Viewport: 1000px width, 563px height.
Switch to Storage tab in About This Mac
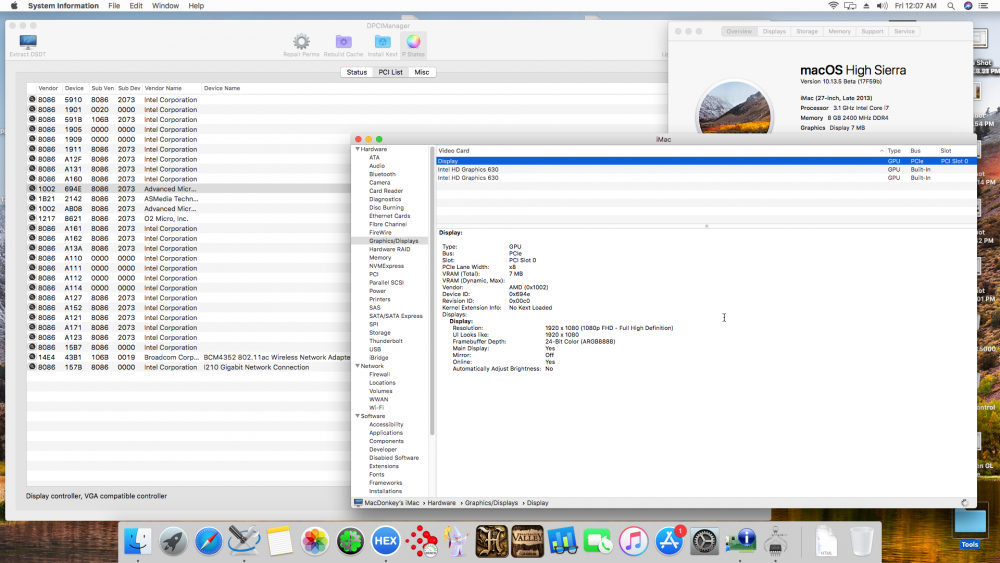click(x=807, y=31)
